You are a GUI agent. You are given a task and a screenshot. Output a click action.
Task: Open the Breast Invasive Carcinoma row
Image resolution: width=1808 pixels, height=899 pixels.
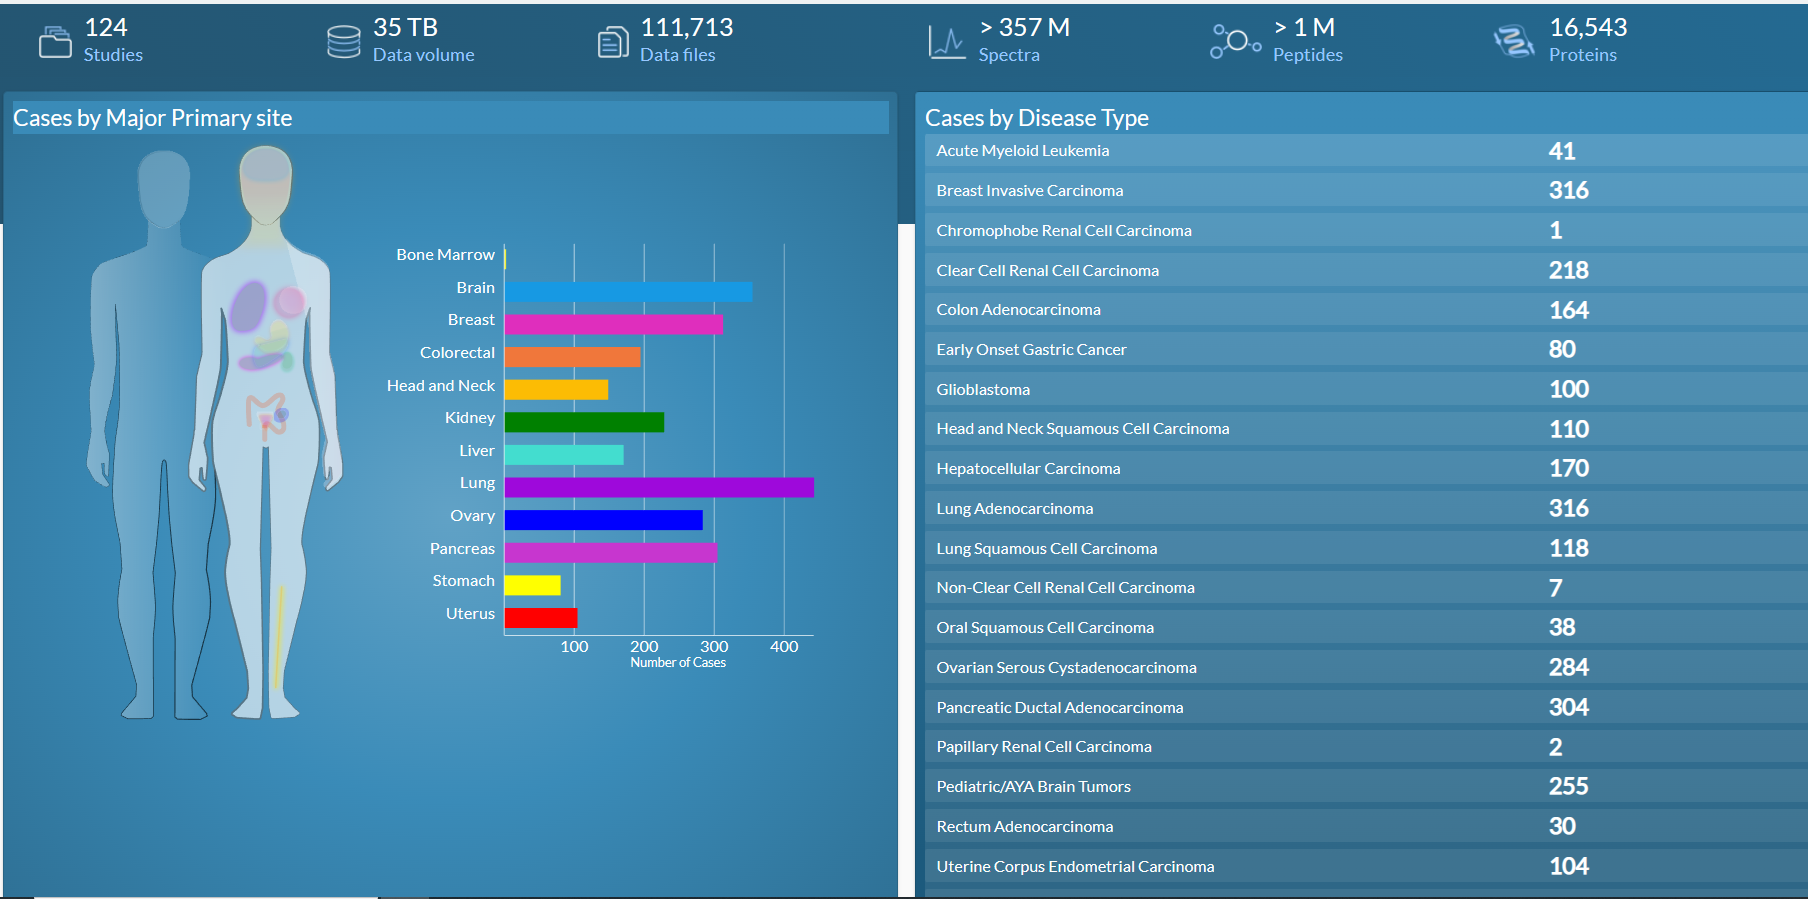click(x=1366, y=191)
